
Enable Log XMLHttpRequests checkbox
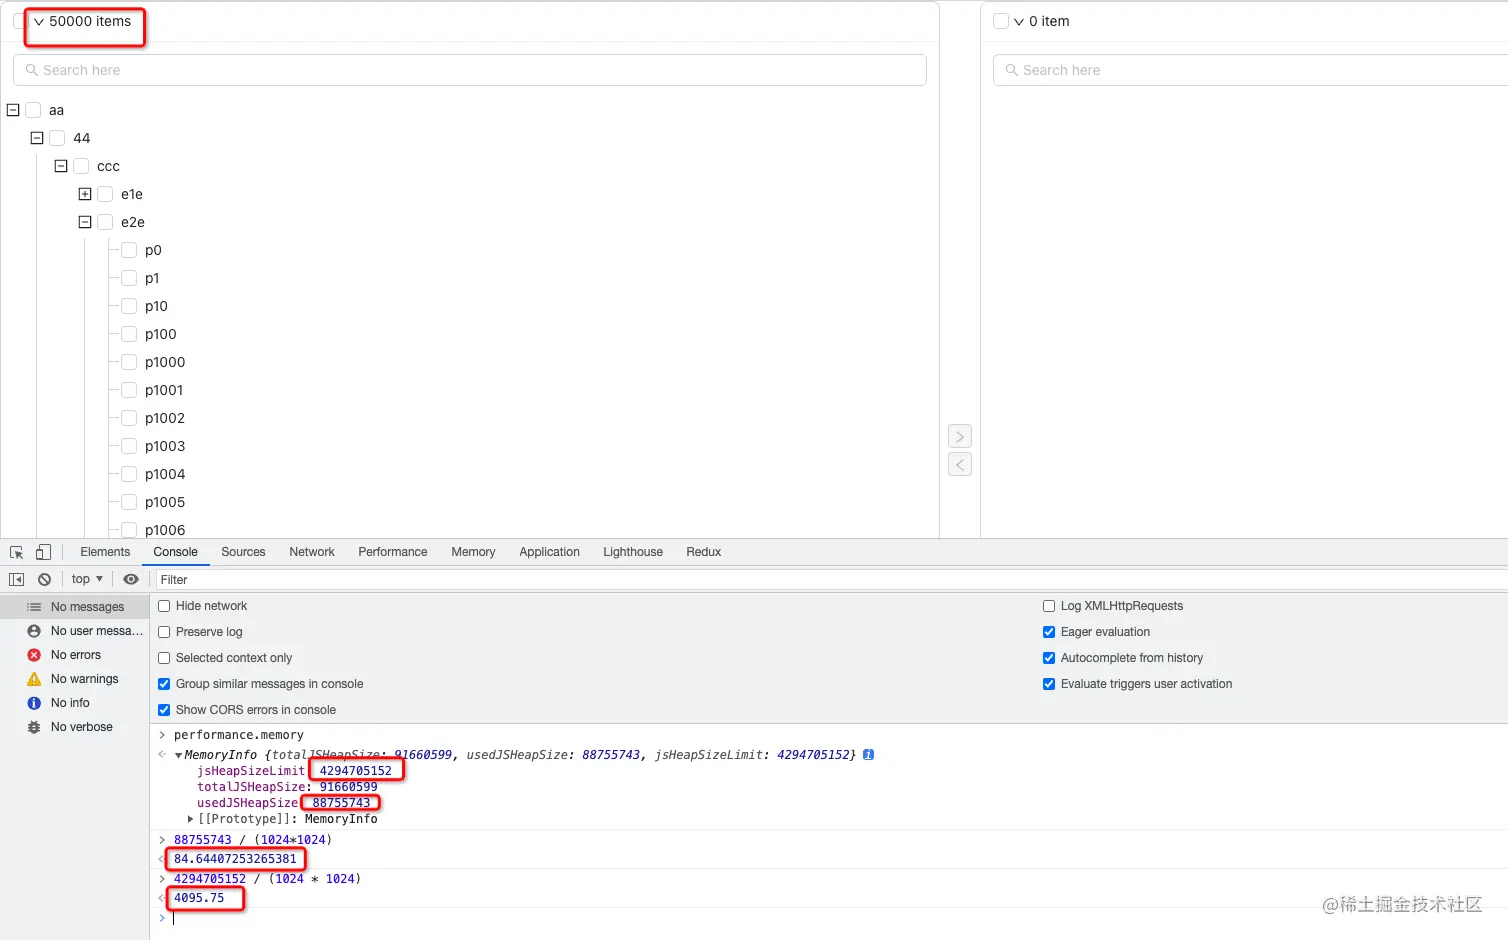(x=1049, y=606)
